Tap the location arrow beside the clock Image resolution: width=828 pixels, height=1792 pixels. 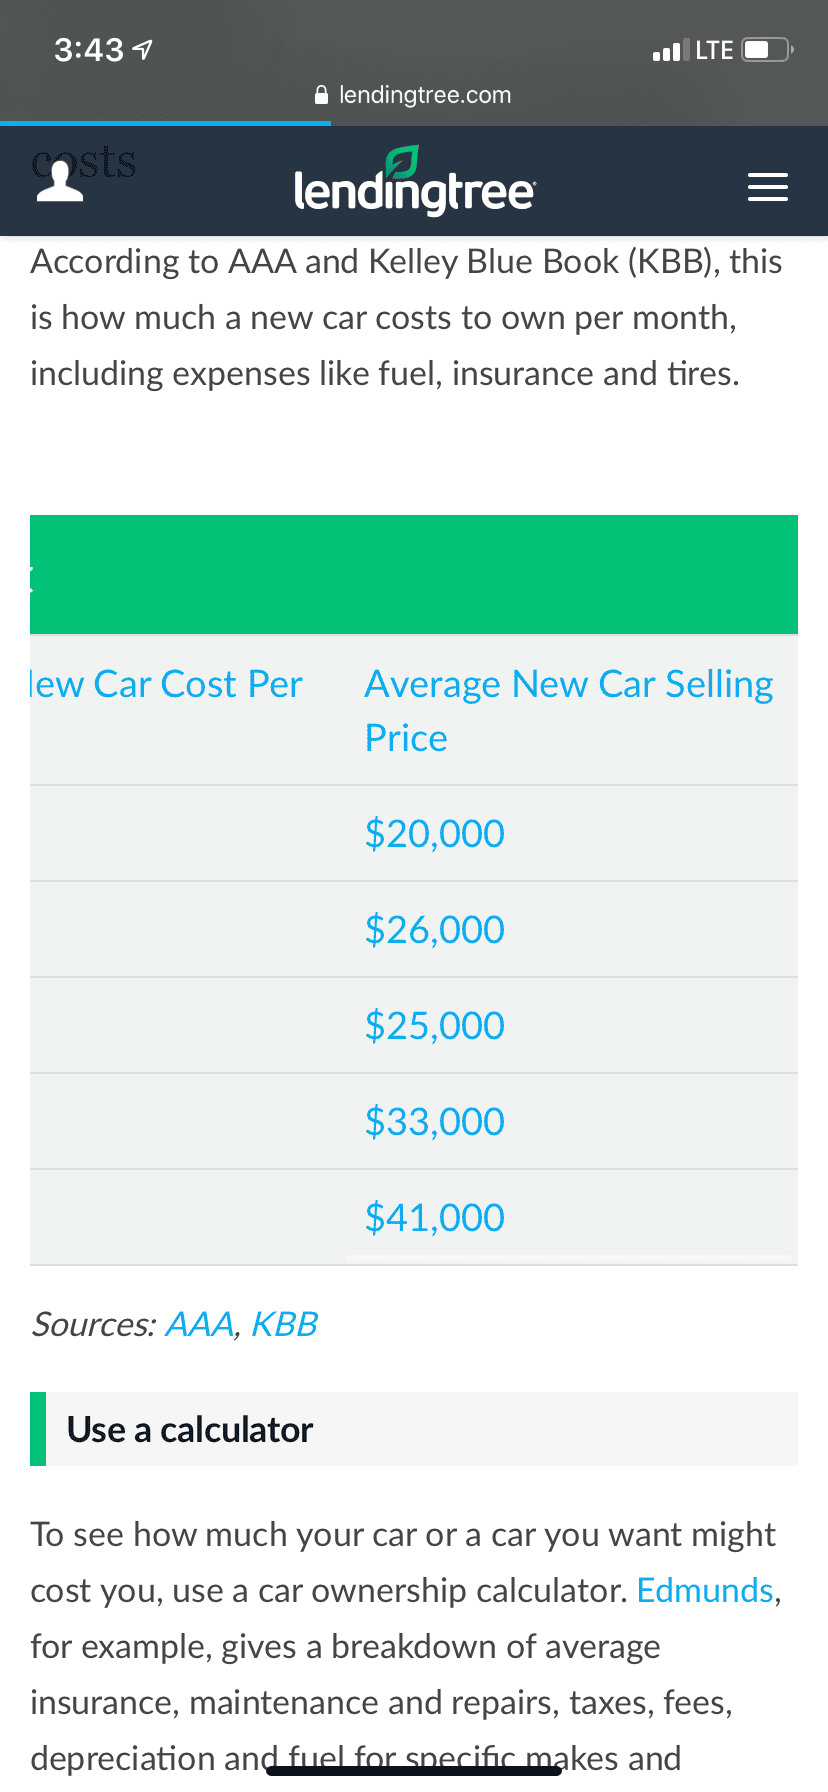[x=143, y=49]
